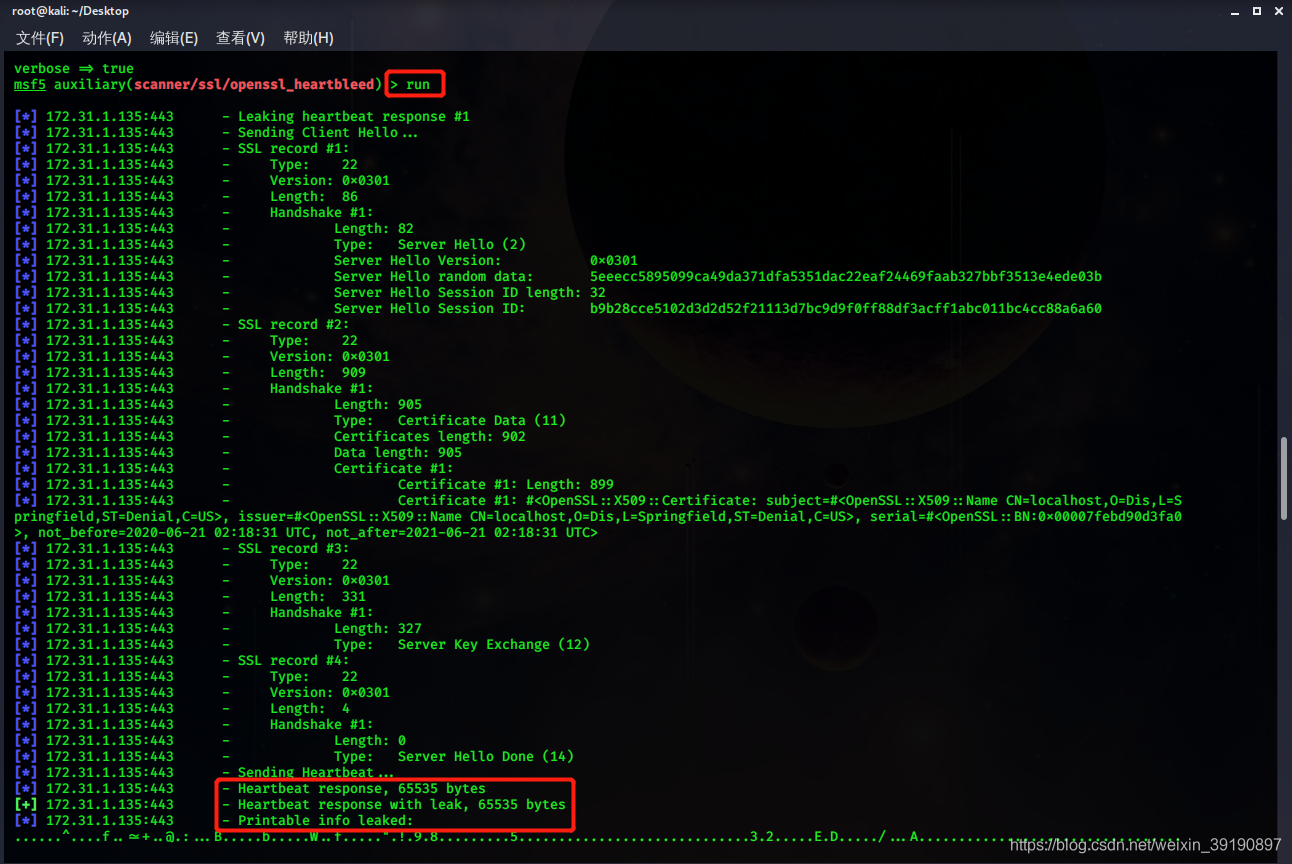The width and height of the screenshot is (1292, 864).
Task: Click the 'Length: 327' value
Action: (378, 629)
